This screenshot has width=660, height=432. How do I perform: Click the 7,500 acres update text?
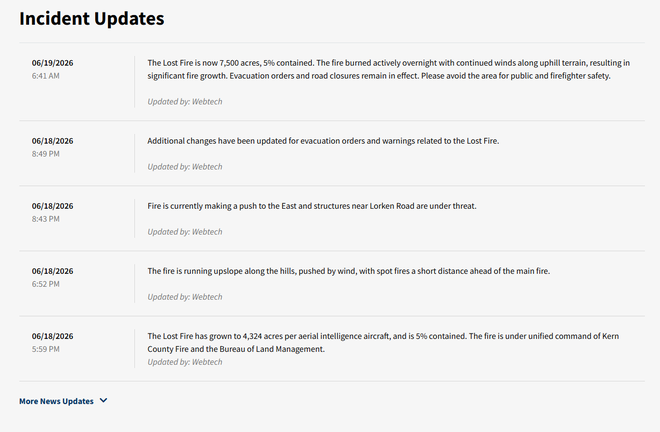[389, 69]
